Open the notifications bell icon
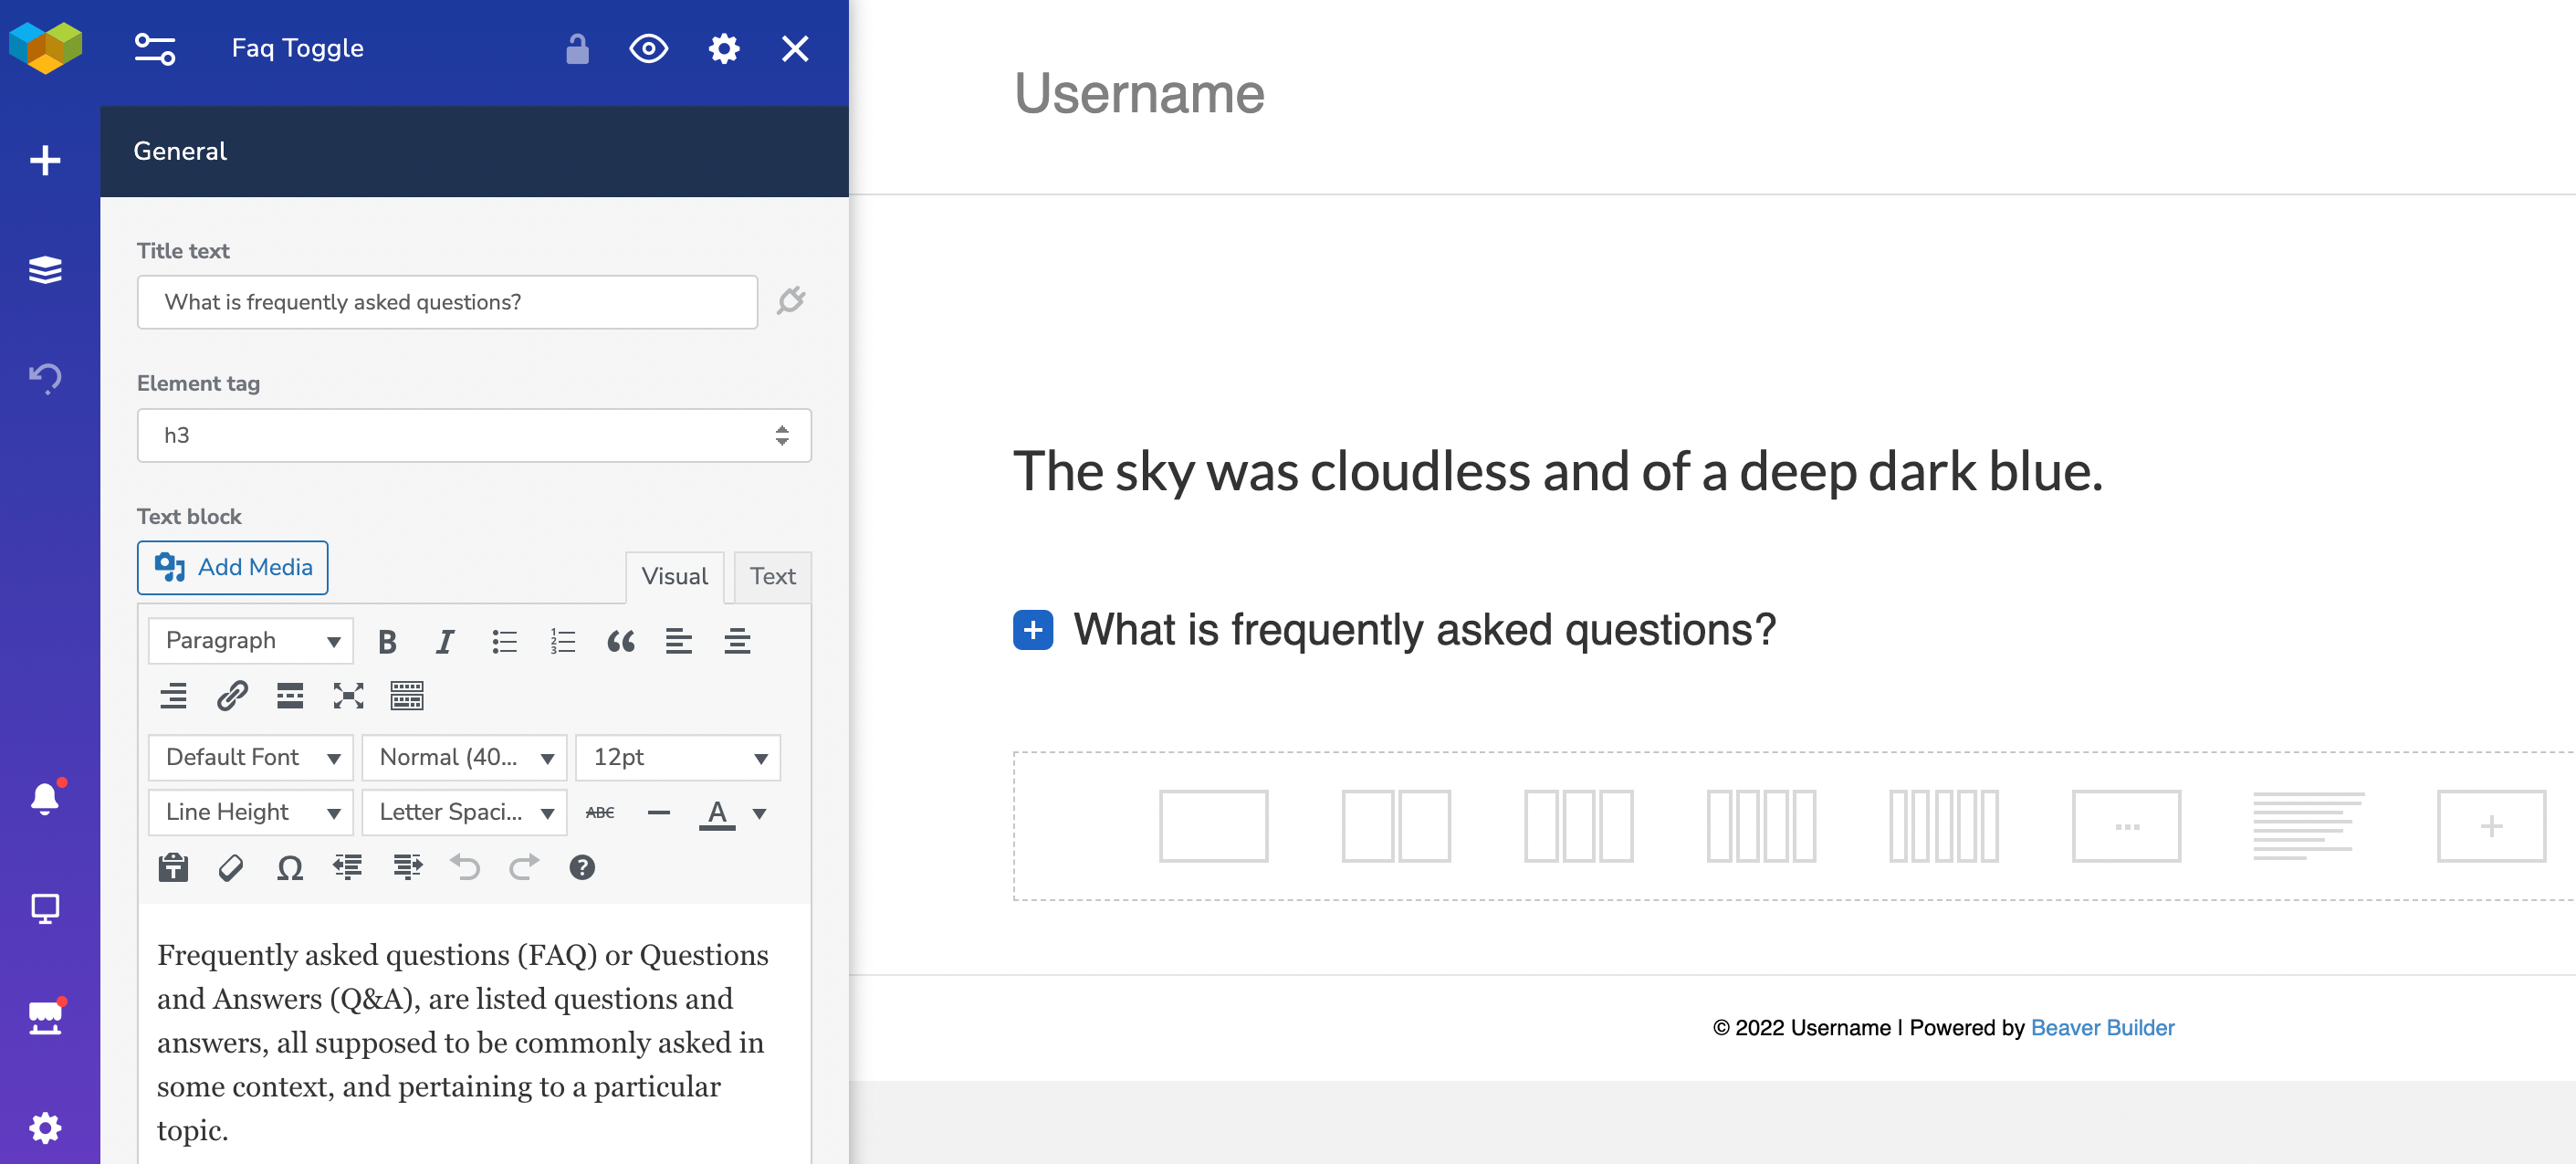Viewport: 2576px width, 1164px height. click(45, 798)
